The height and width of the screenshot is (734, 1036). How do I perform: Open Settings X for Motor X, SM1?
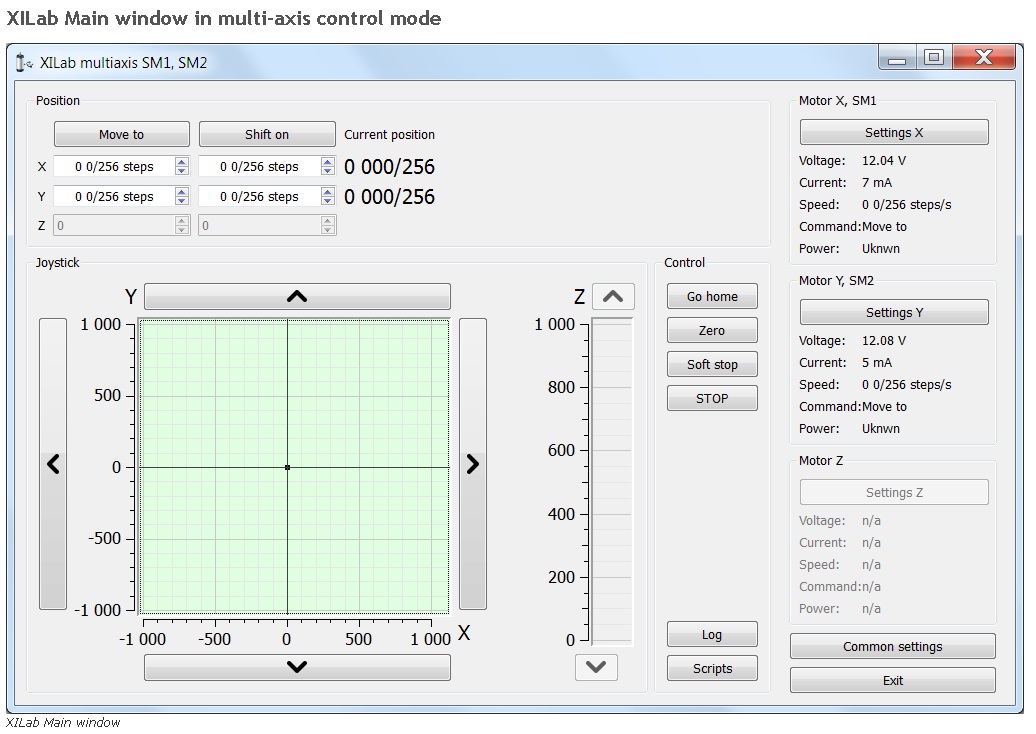[x=893, y=131]
